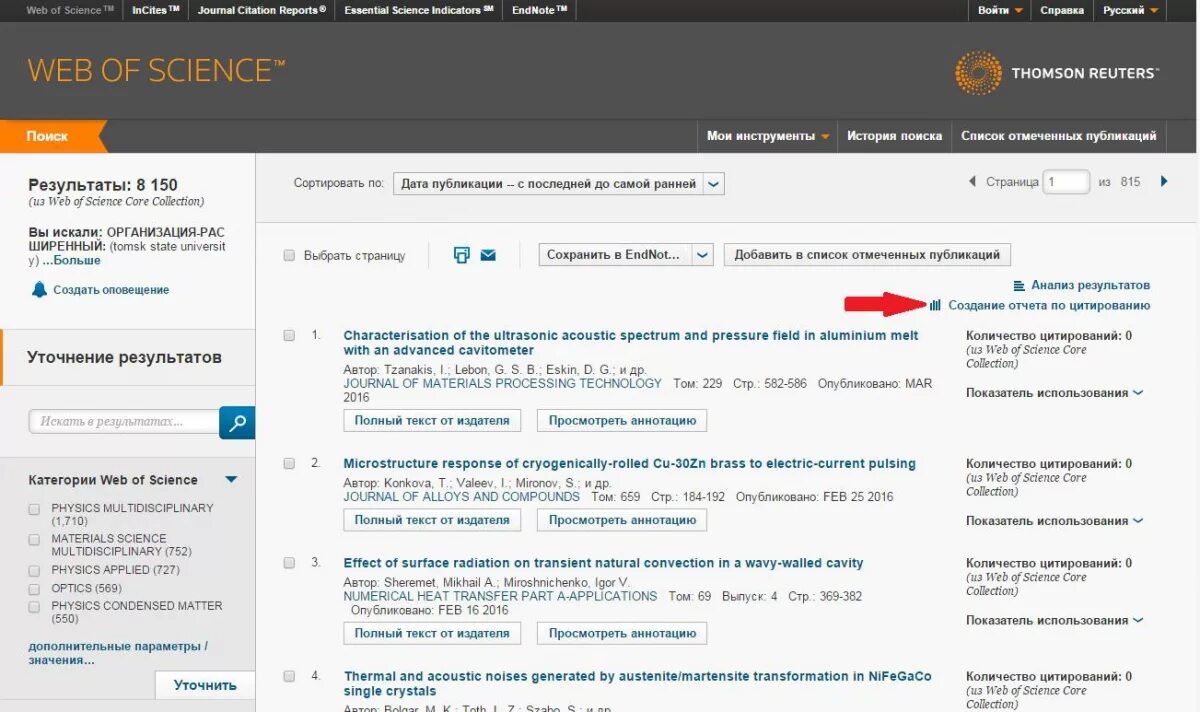
Task: Click the citation report bar chart icon
Action: (x=935, y=306)
